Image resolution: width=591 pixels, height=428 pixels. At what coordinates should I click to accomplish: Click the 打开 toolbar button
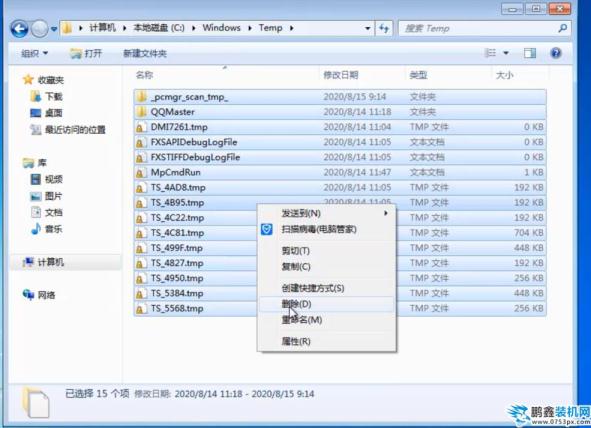[86, 54]
